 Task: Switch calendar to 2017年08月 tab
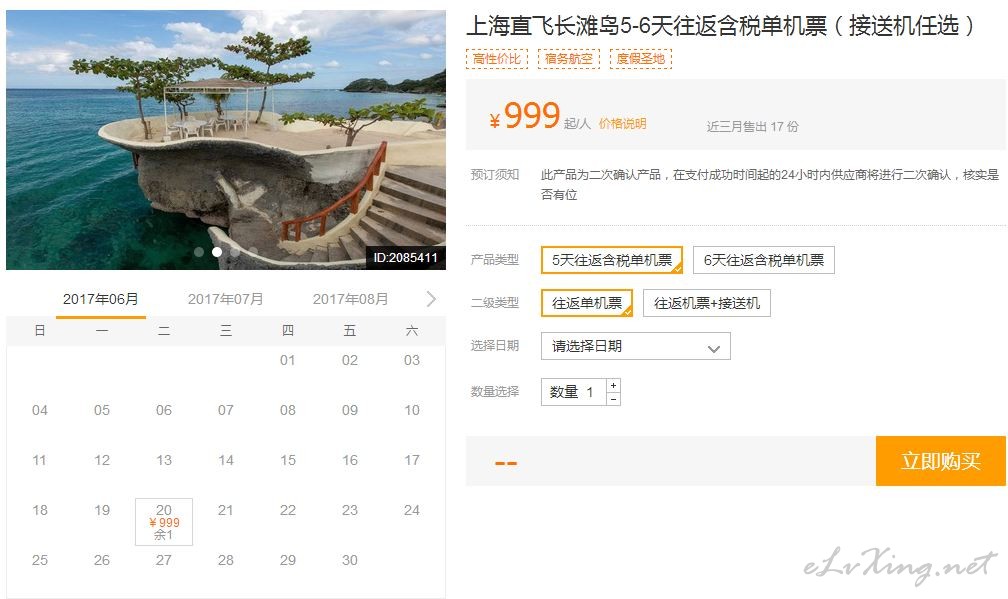(x=350, y=299)
